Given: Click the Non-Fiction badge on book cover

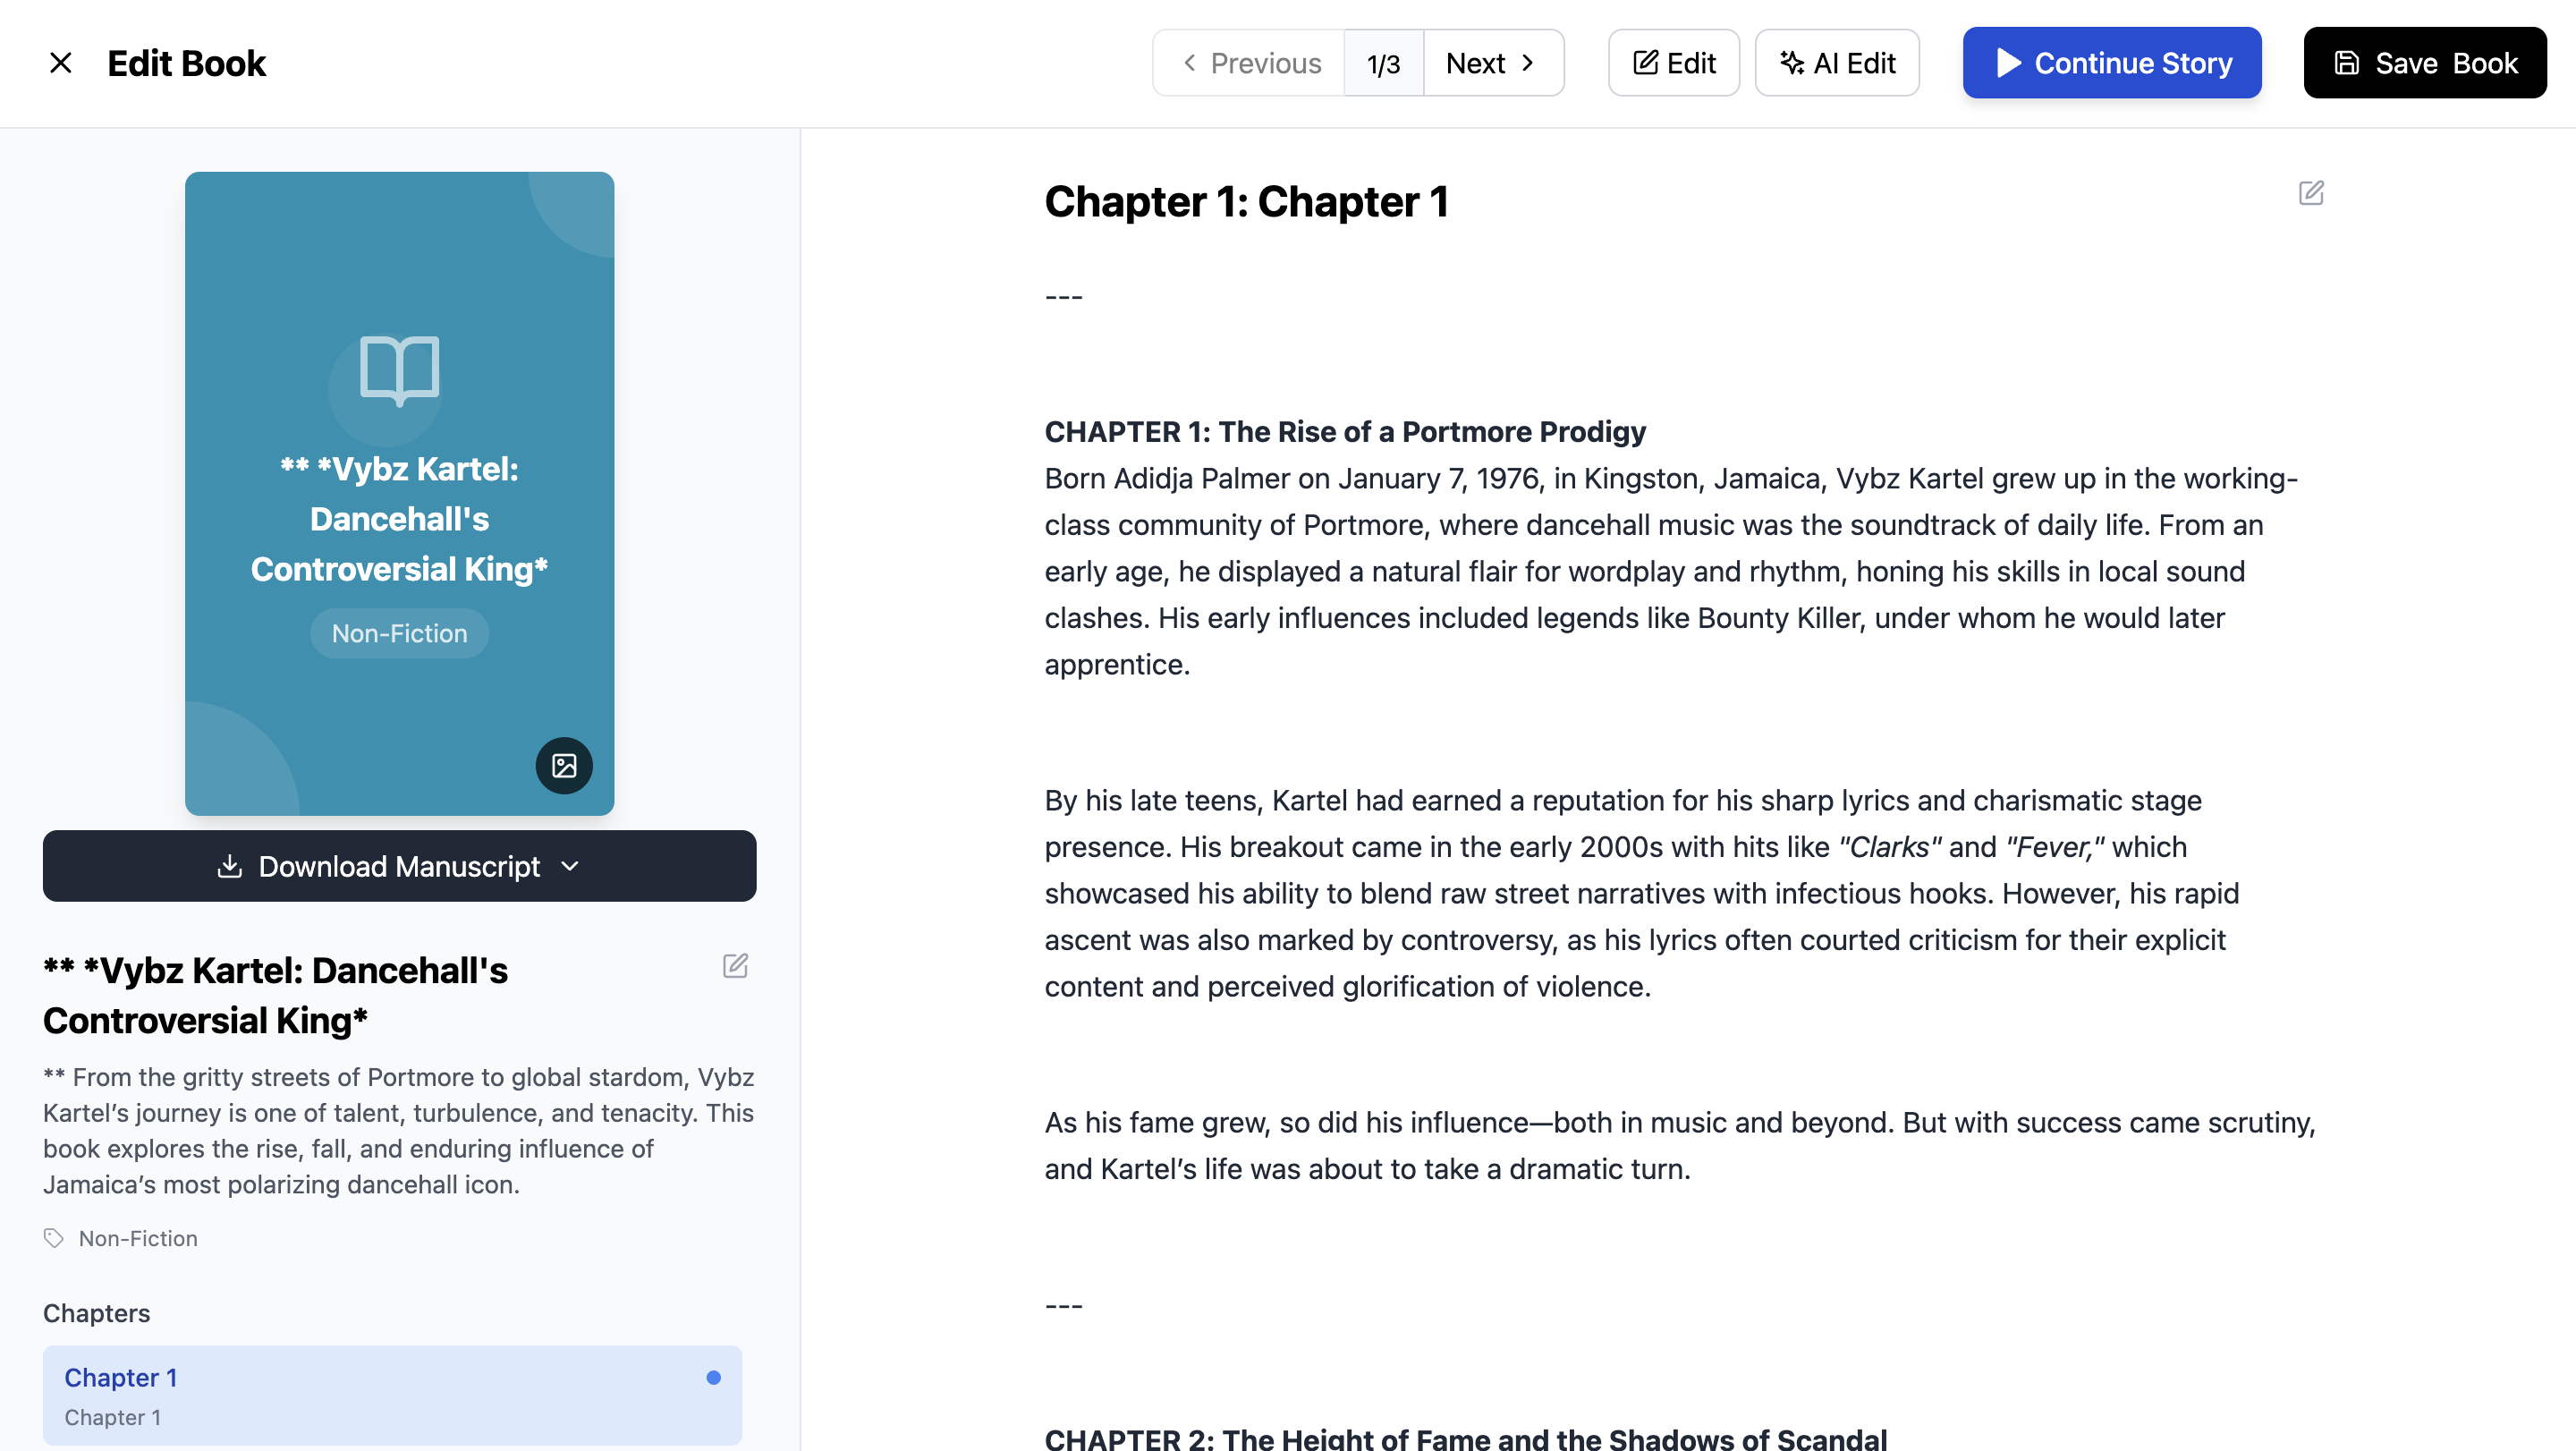Looking at the screenshot, I should [399, 633].
